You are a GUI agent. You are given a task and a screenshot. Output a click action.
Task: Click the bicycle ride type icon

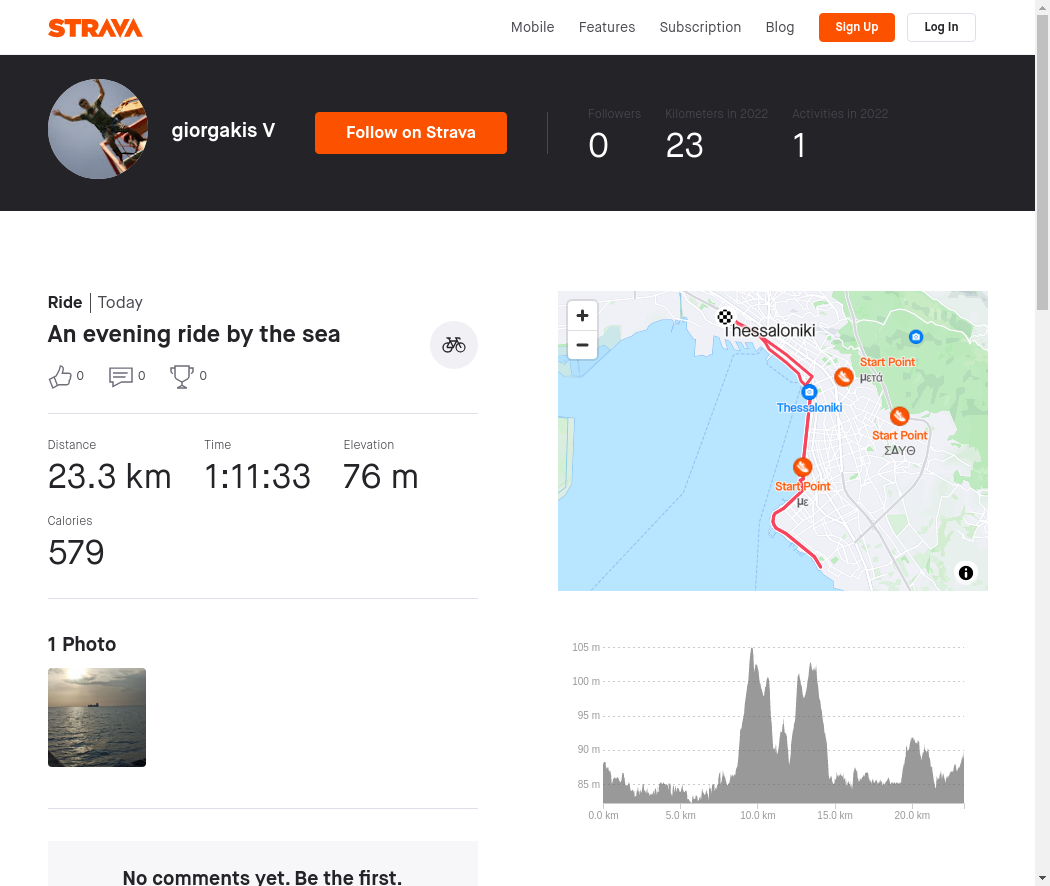click(x=454, y=345)
